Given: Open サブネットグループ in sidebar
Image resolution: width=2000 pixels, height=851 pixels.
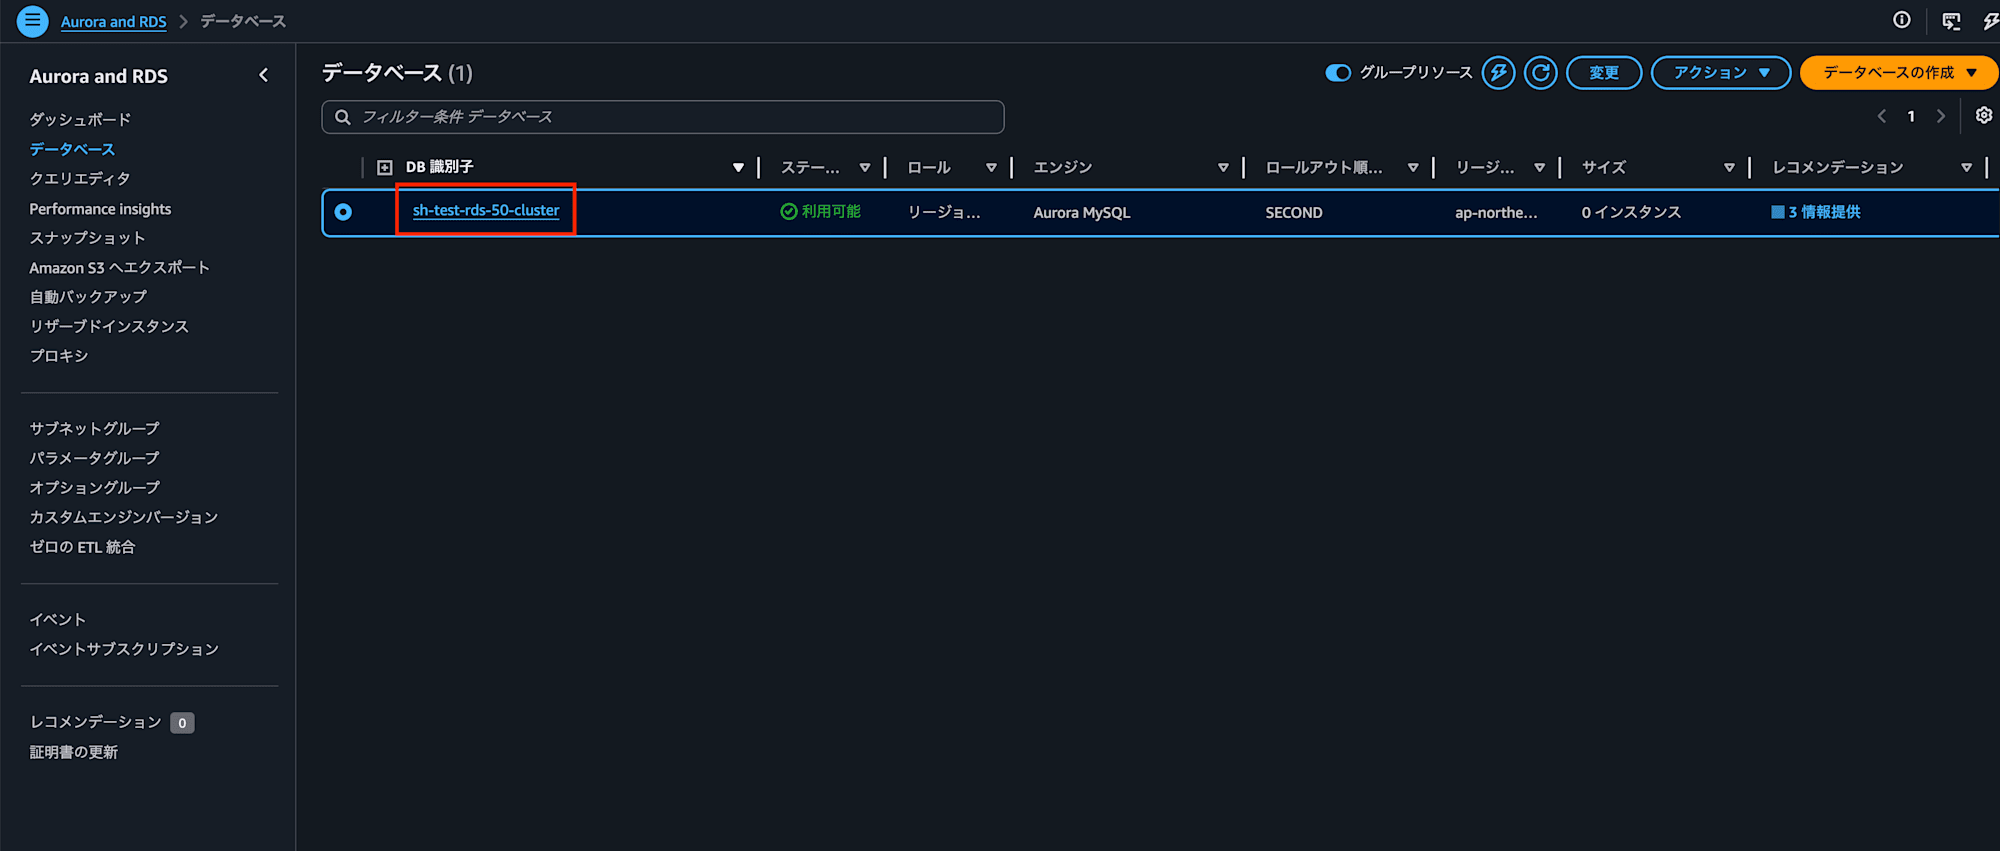Looking at the screenshot, I should click(94, 428).
